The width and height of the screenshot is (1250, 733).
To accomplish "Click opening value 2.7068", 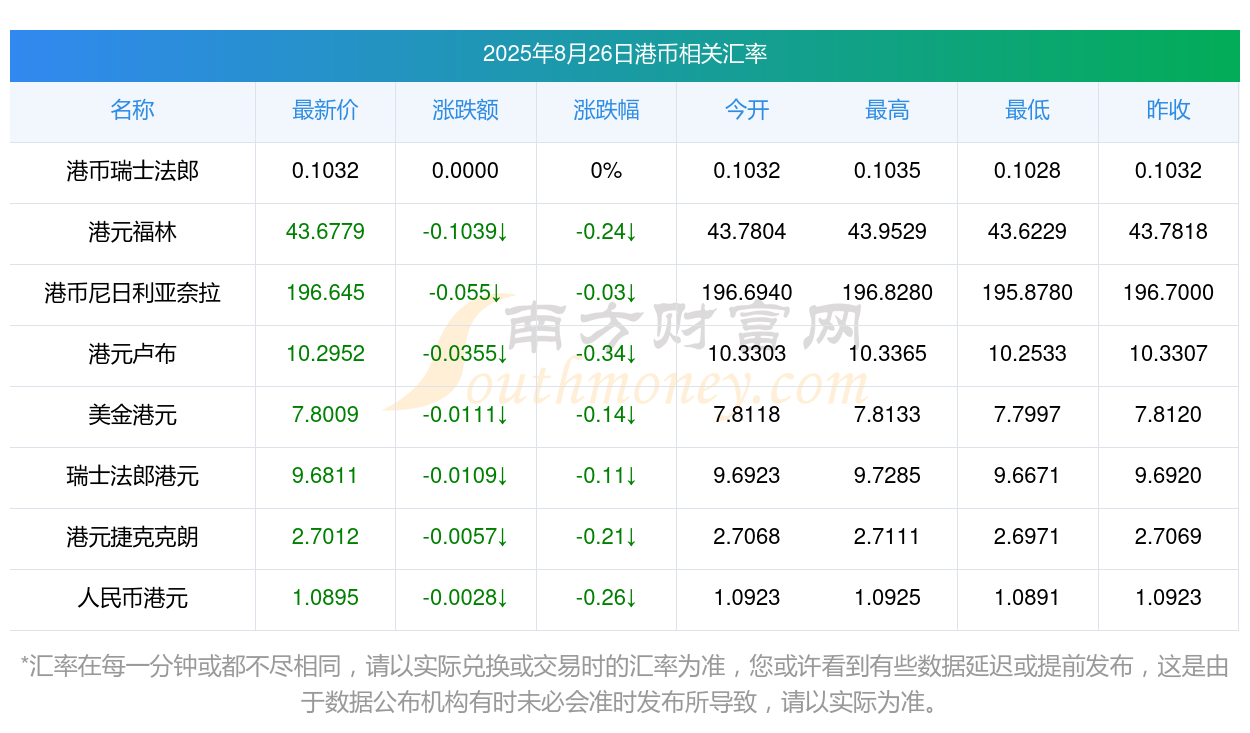I will 747,537.
